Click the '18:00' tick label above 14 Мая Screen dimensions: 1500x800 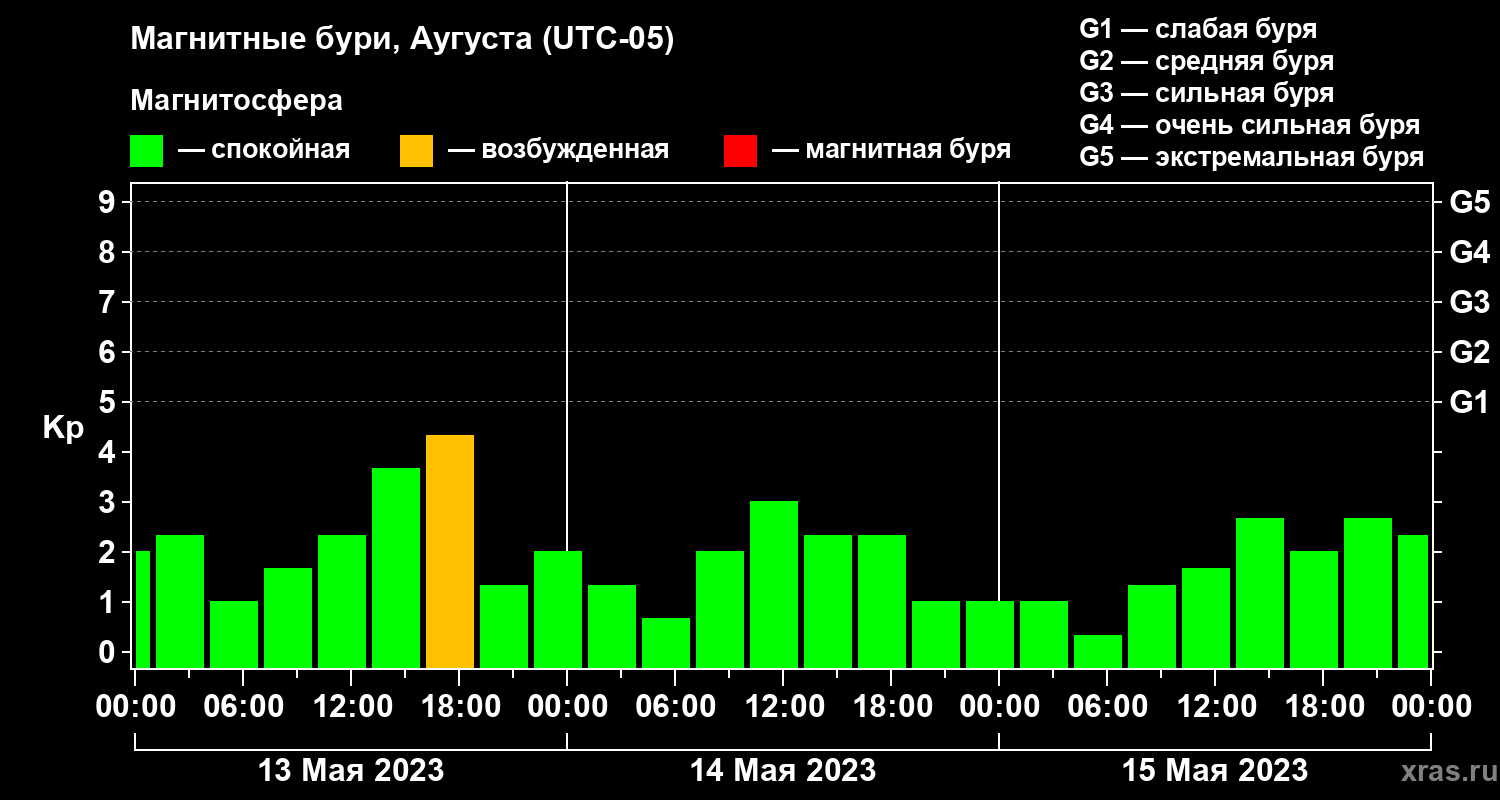891,707
